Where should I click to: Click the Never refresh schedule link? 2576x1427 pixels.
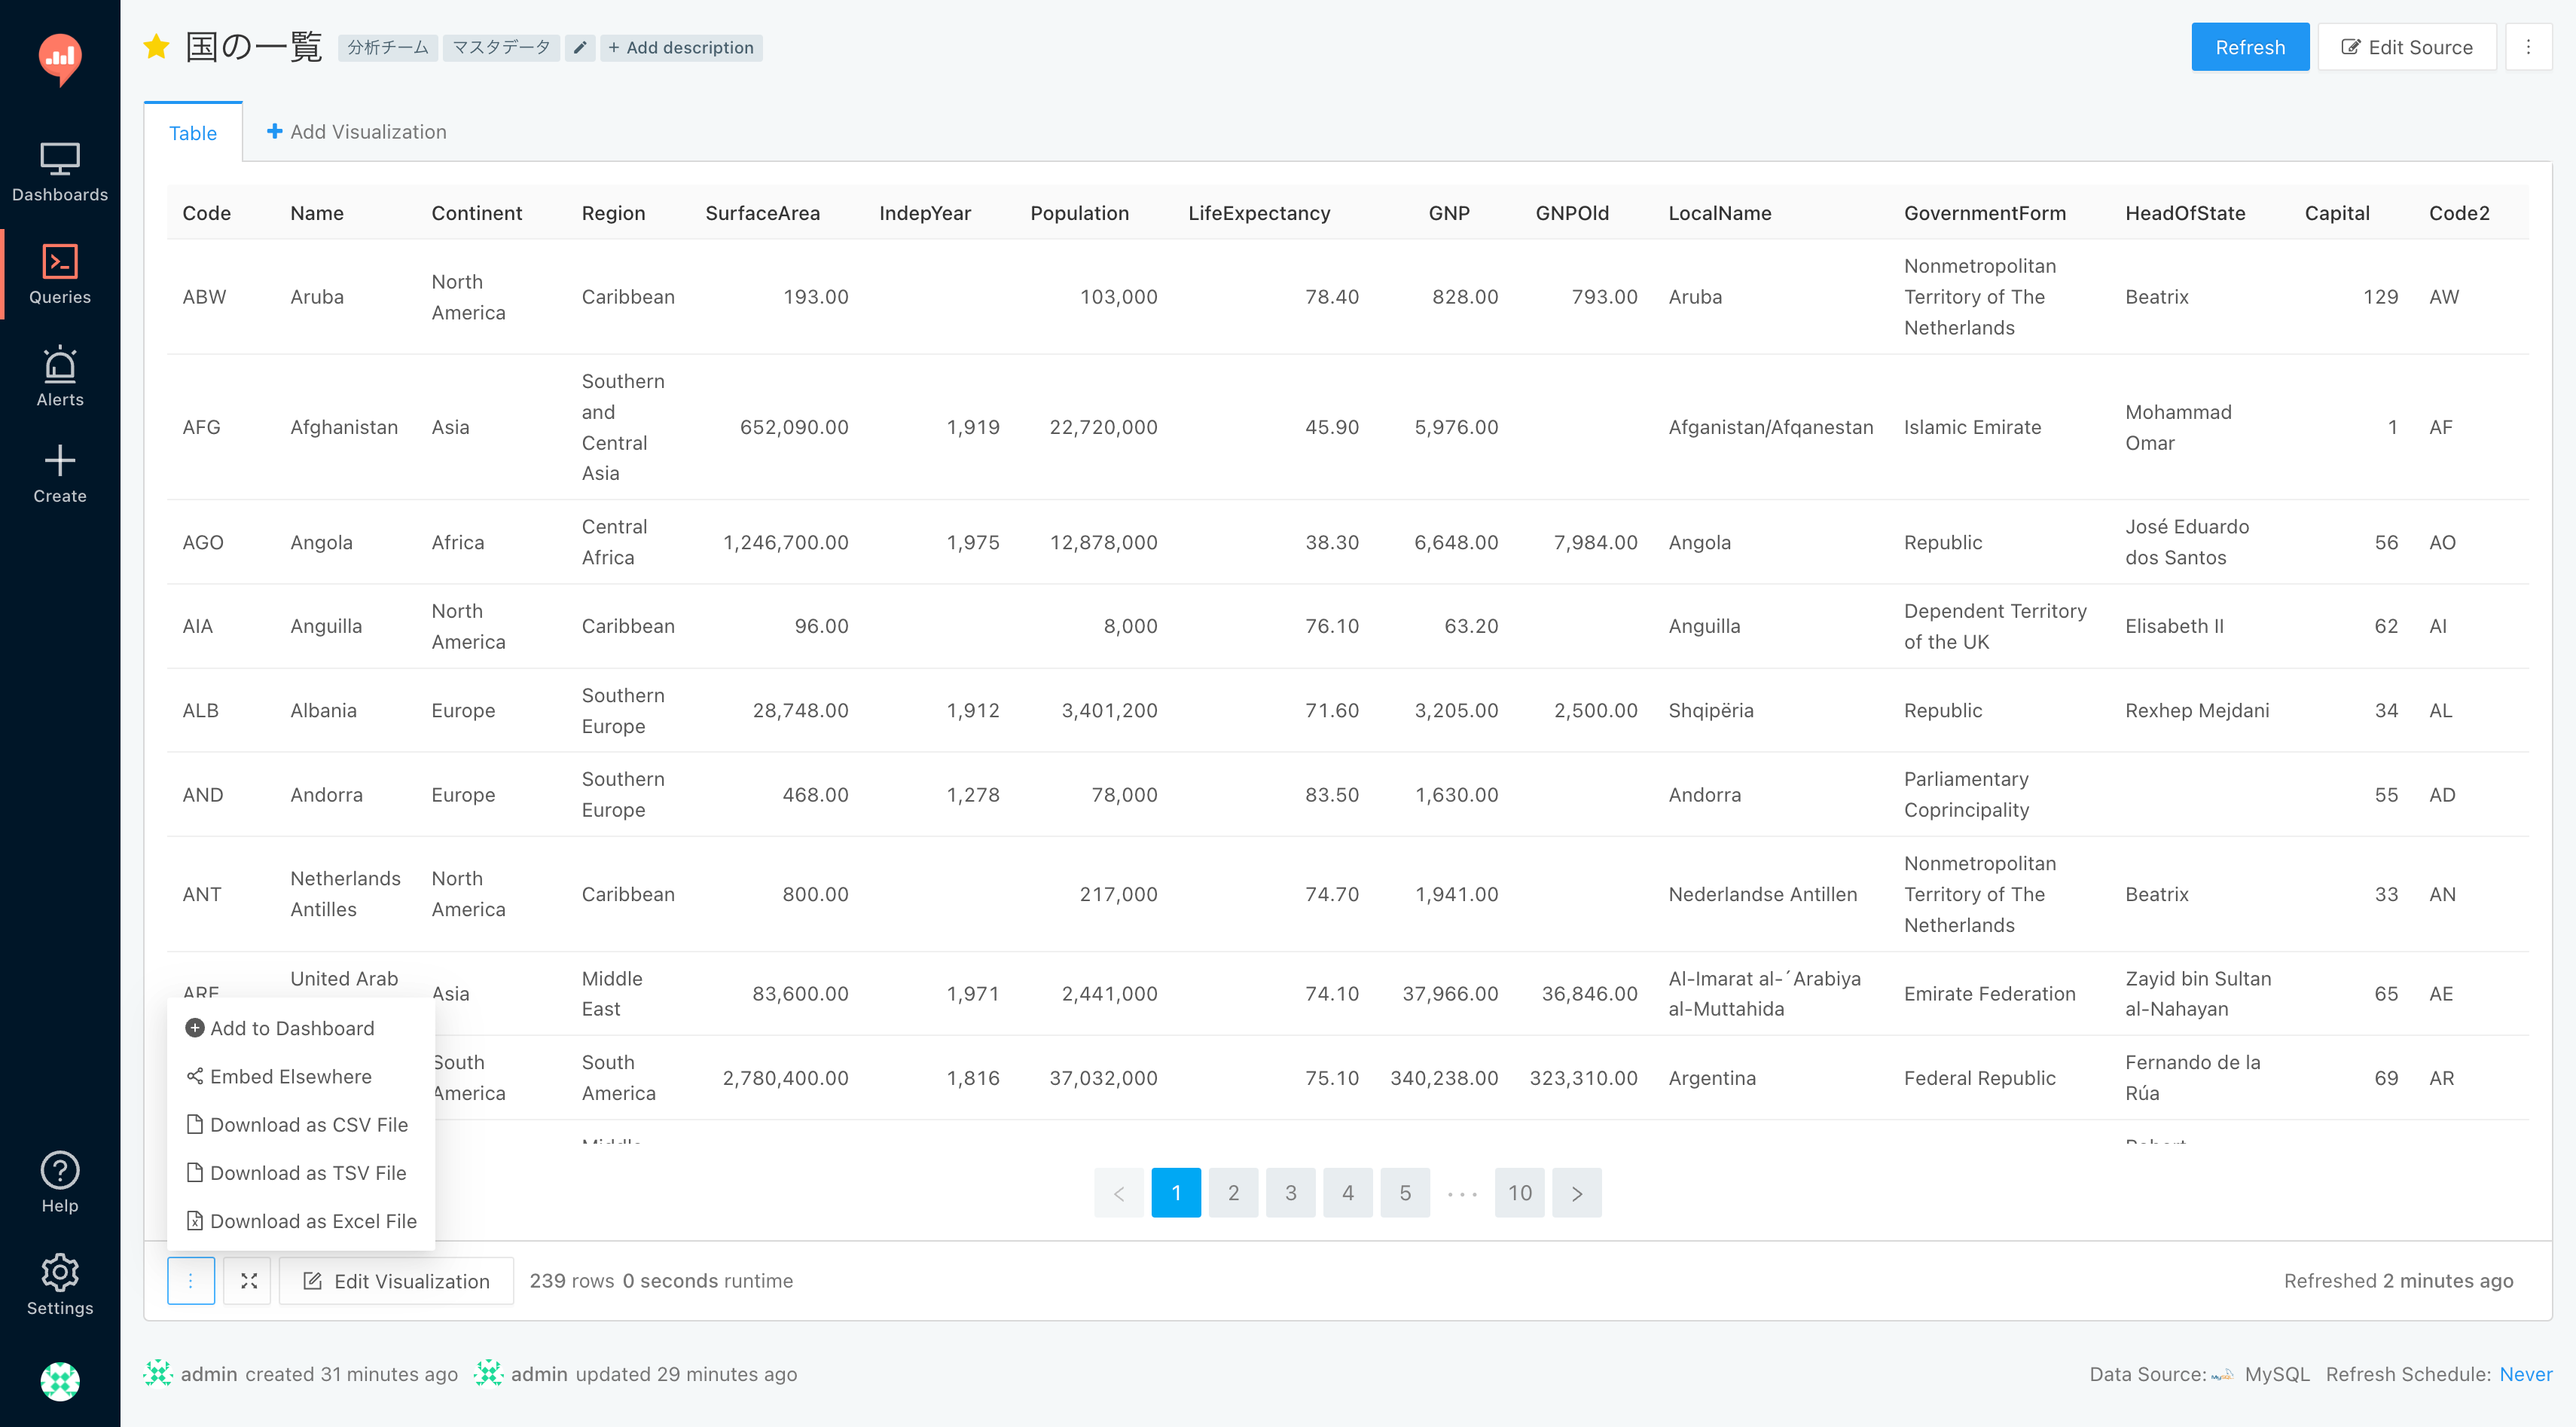(2525, 1373)
